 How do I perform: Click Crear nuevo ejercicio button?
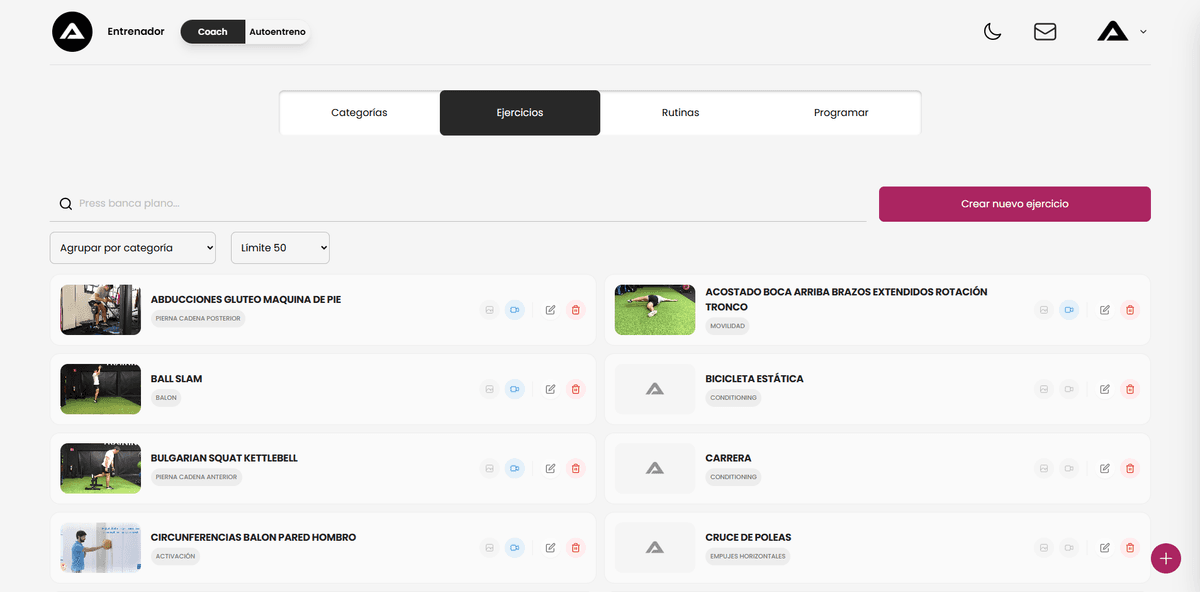point(1014,204)
